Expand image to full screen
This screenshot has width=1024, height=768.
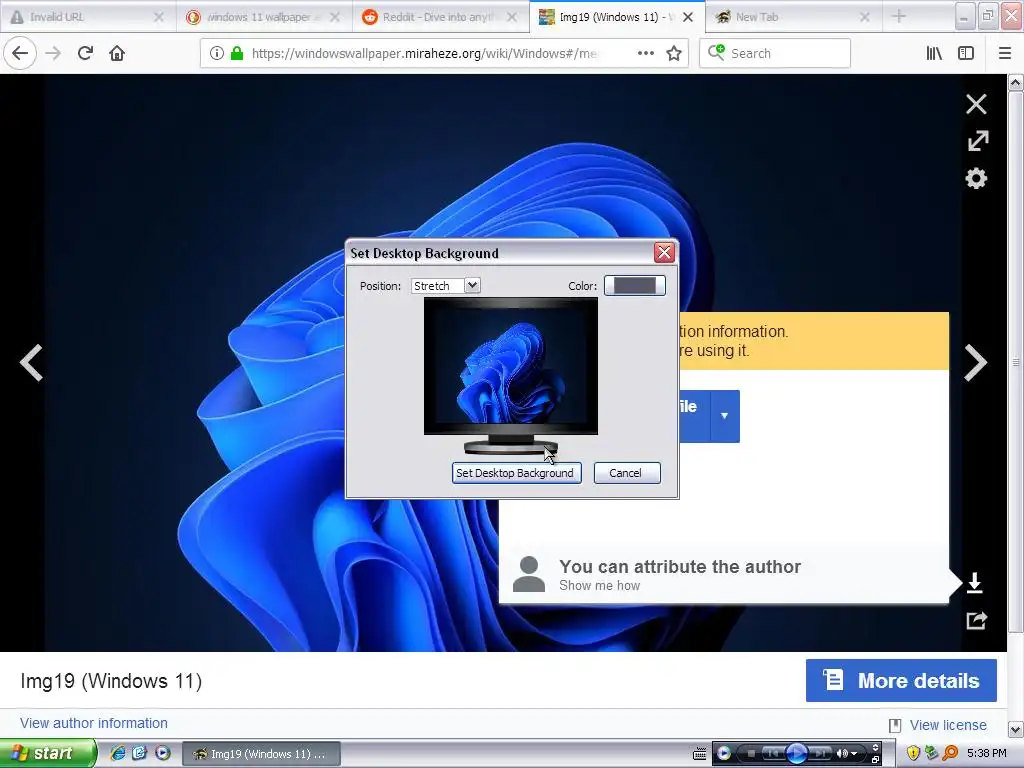tap(978, 140)
